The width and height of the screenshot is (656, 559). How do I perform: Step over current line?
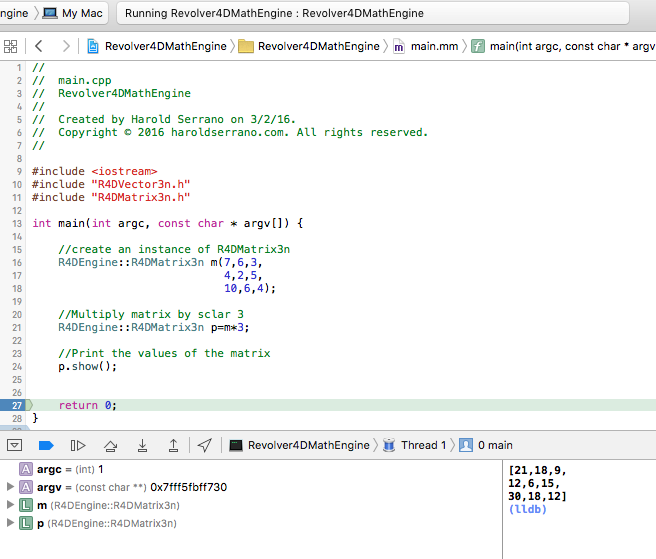pos(110,446)
